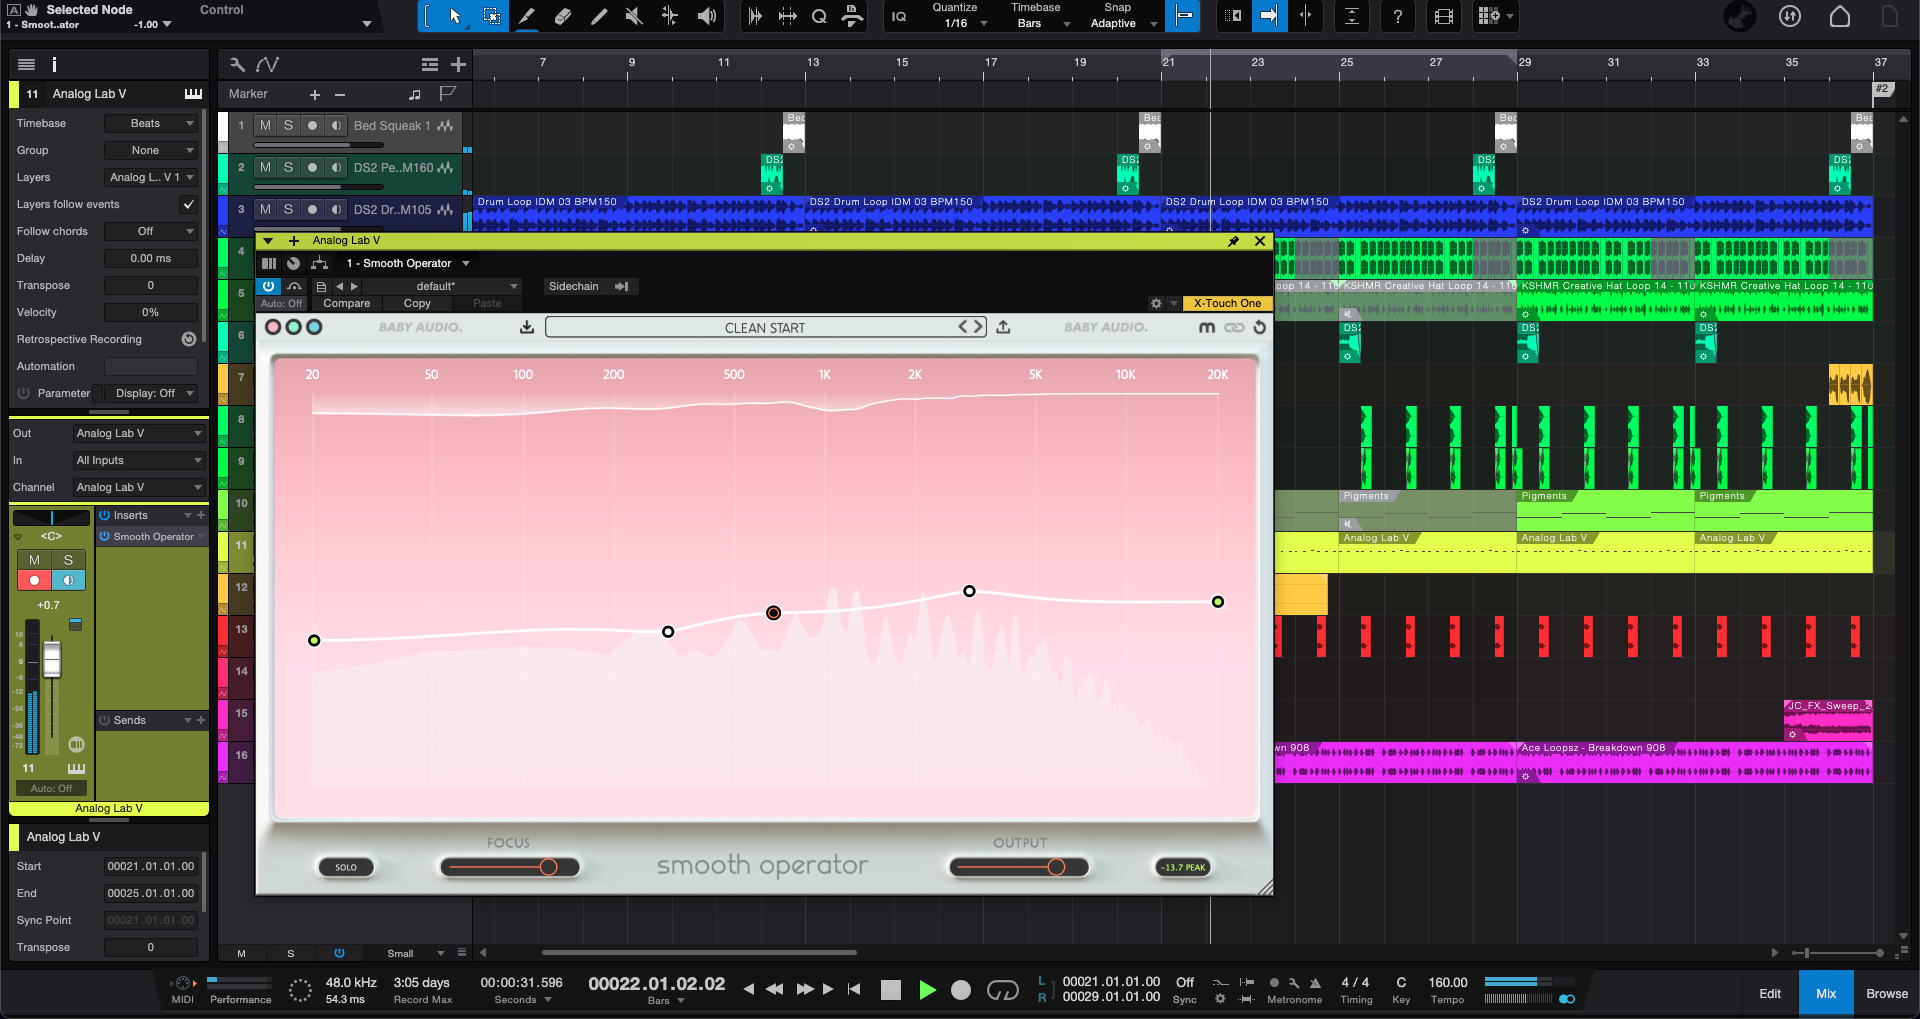The image size is (1920, 1019).
Task: Mute the Bed Squeak 1 track
Action: click(x=265, y=125)
